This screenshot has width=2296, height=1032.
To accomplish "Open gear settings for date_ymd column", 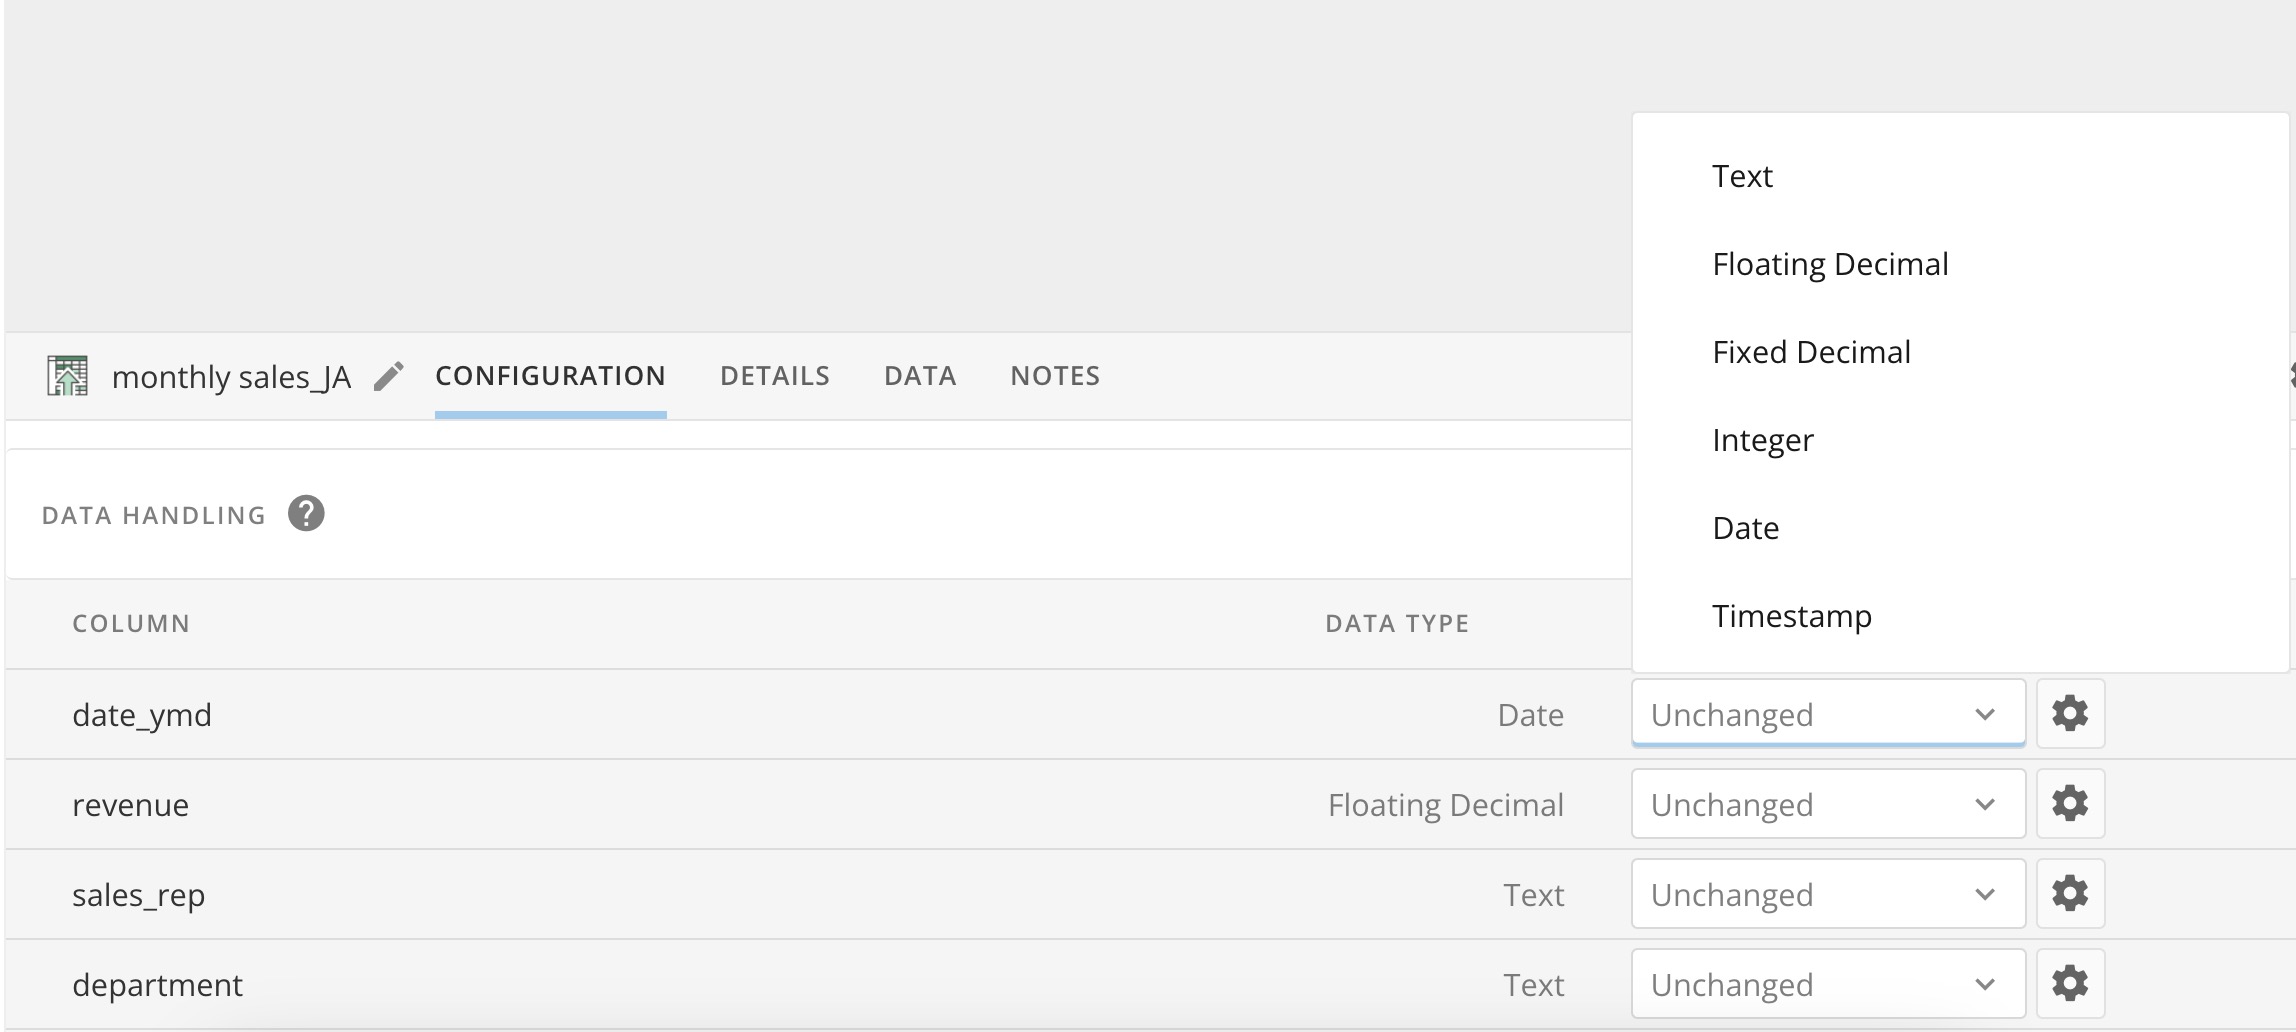I will point(2070,714).
